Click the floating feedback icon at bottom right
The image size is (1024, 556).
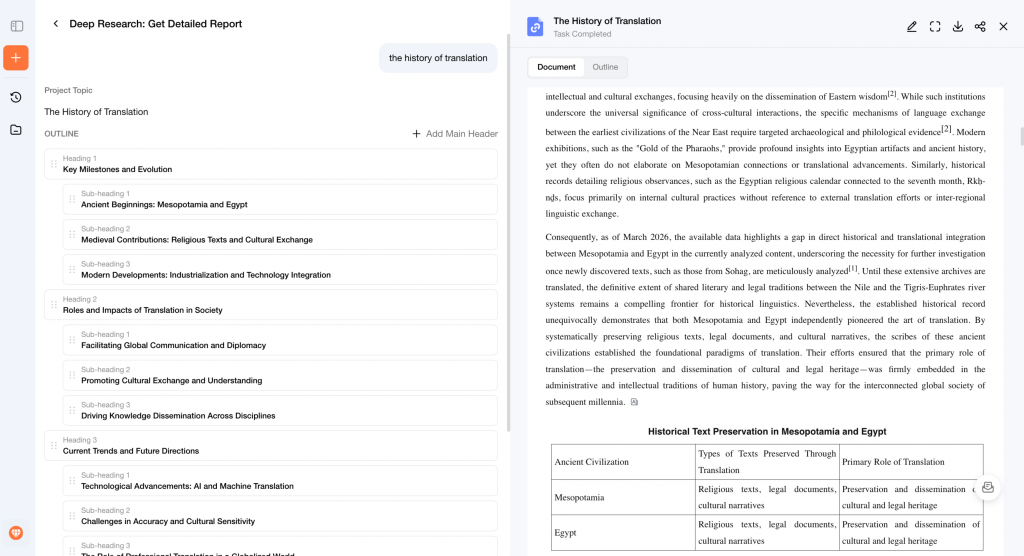click(x=987, y=487)
